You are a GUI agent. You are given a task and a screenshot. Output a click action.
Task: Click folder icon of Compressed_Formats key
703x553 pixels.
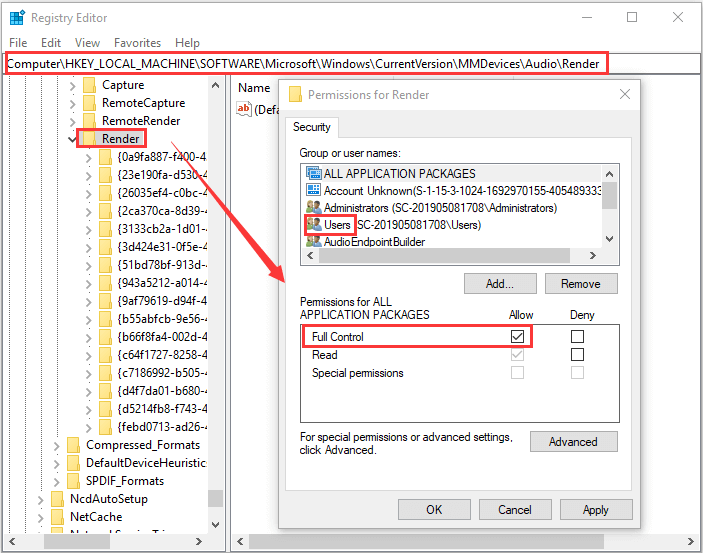(73, 445)
